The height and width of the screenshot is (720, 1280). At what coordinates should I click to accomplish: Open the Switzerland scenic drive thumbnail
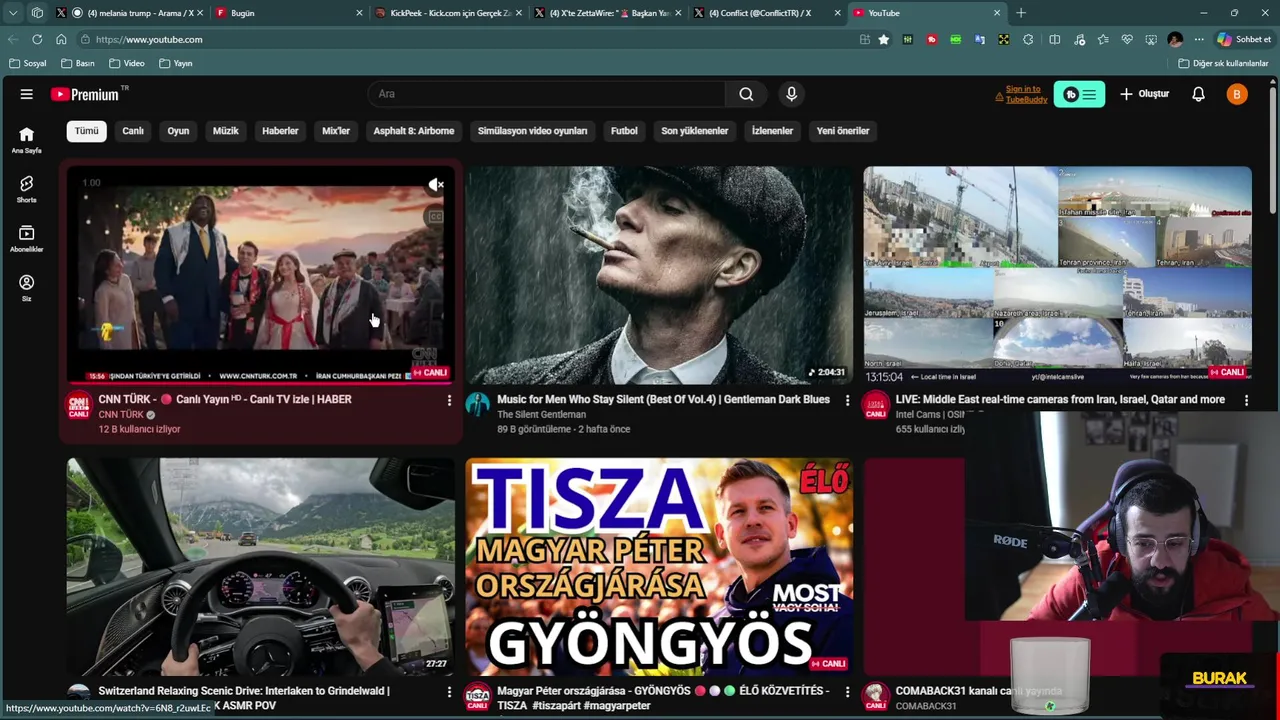tap(261, 567)
